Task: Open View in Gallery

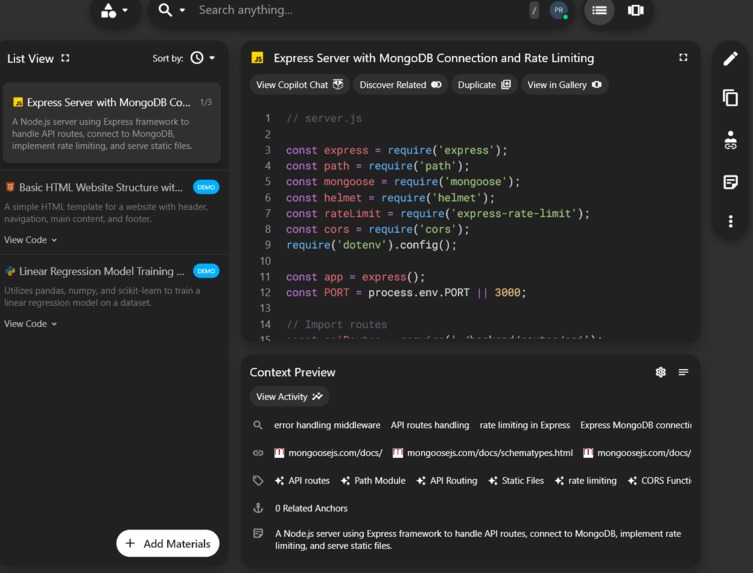Action: tap(564, 85)
